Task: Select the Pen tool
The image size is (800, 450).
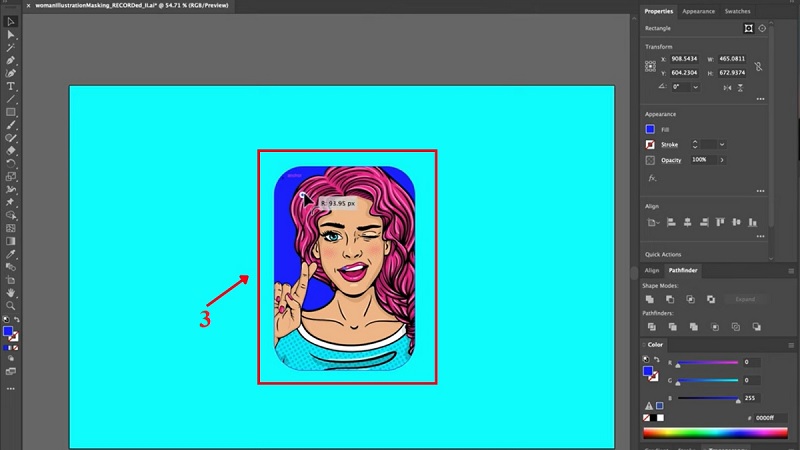Action: [11, 60]
